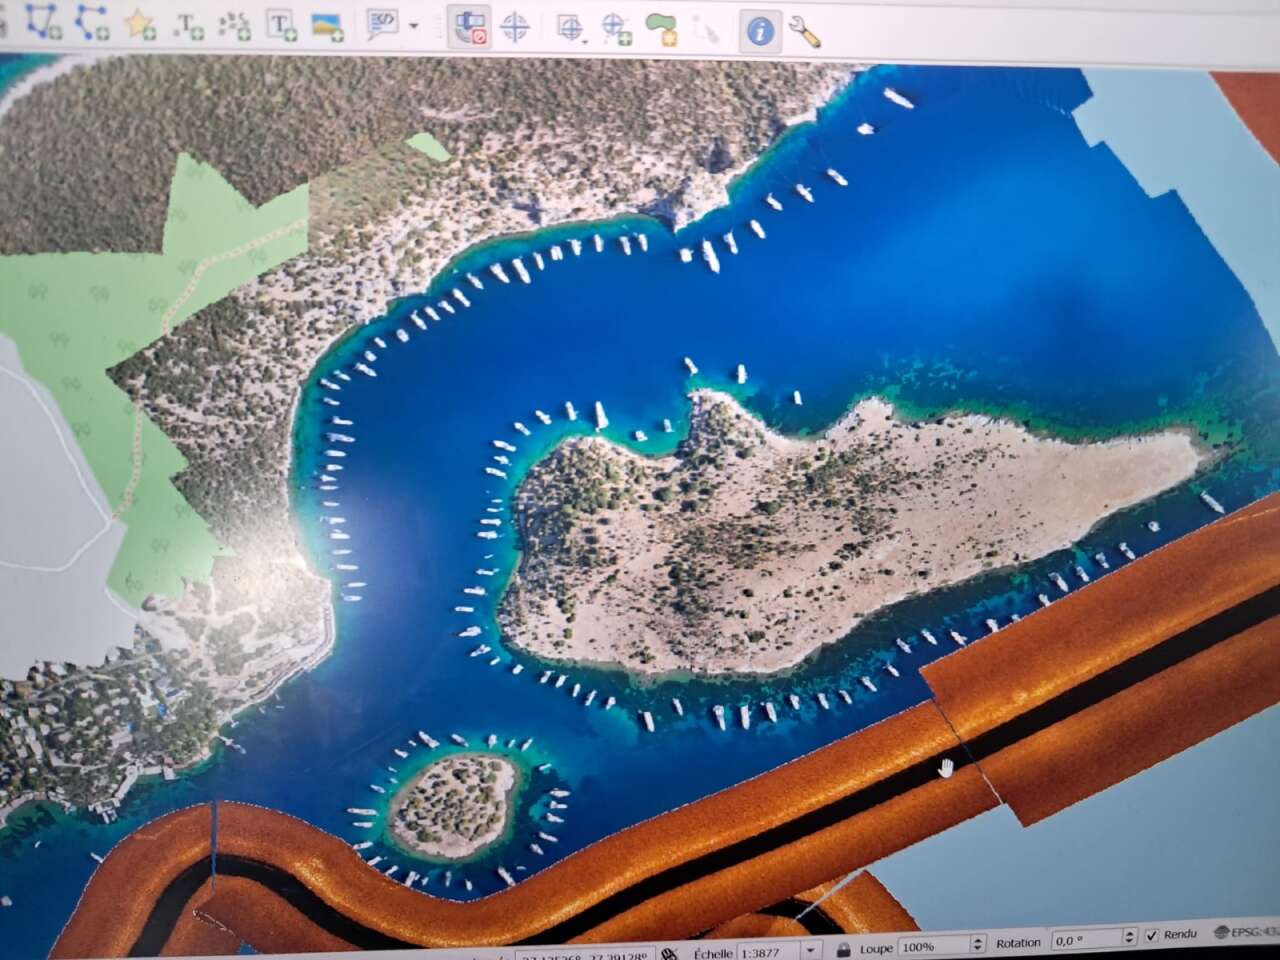Select the Picture Annotation tool
The width and height of the screenshot is (1280, 960).
pos(328,27)
